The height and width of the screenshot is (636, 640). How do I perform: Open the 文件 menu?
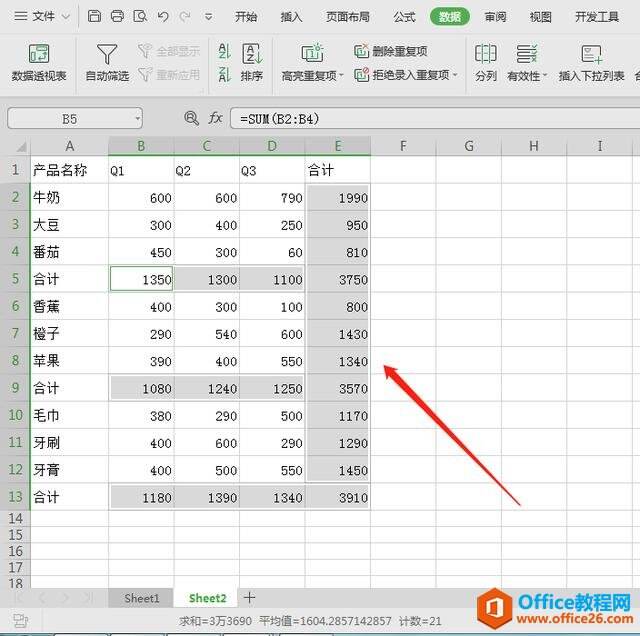click(42, 16)
